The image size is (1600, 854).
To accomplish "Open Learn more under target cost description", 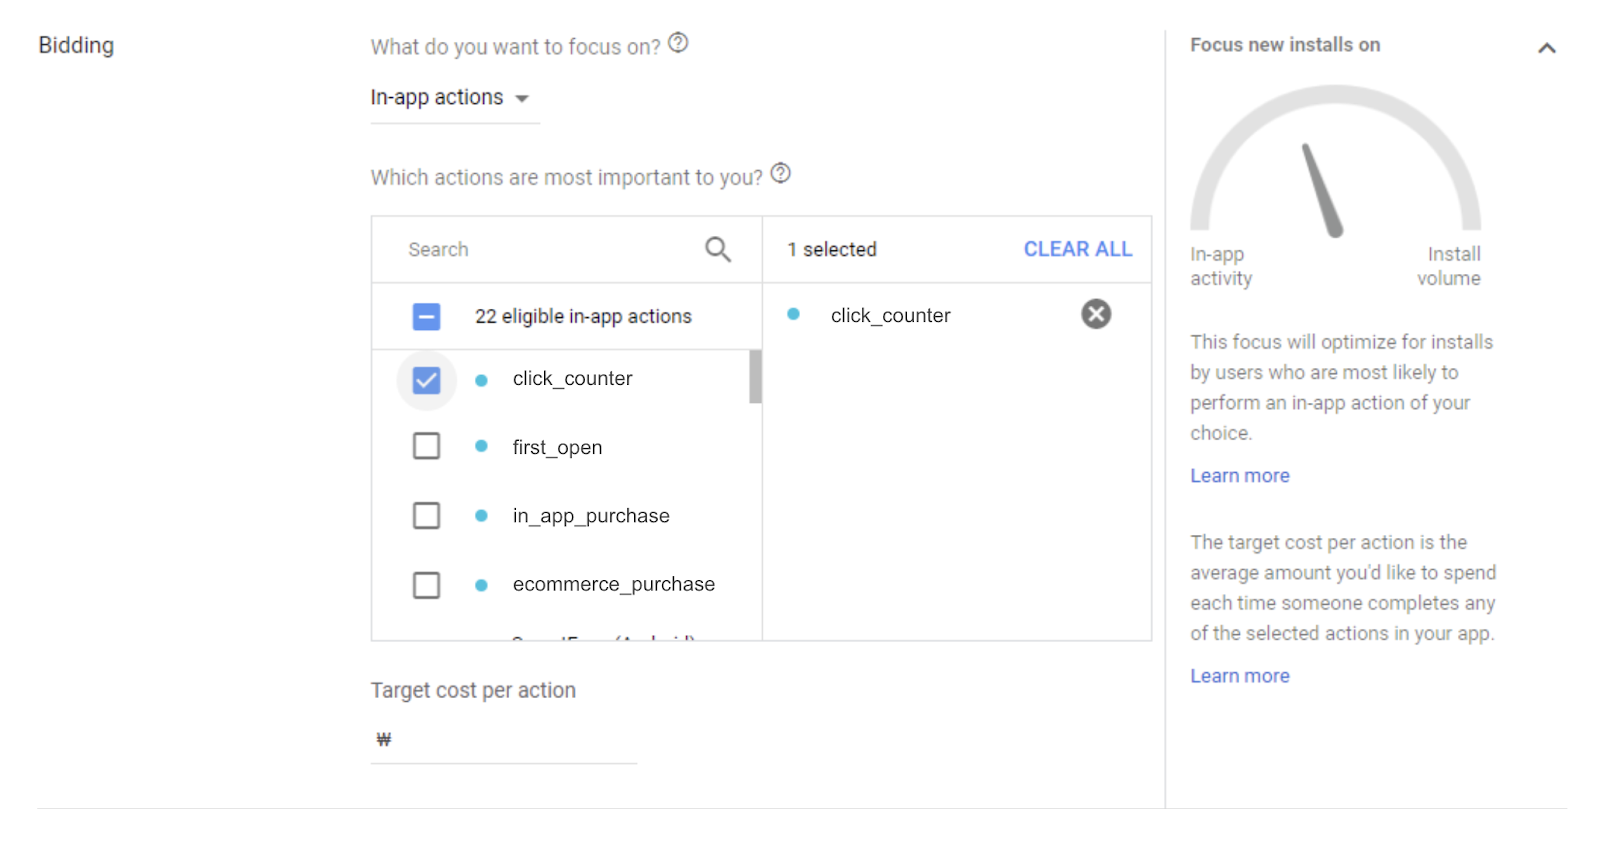I will (1239, 676).
